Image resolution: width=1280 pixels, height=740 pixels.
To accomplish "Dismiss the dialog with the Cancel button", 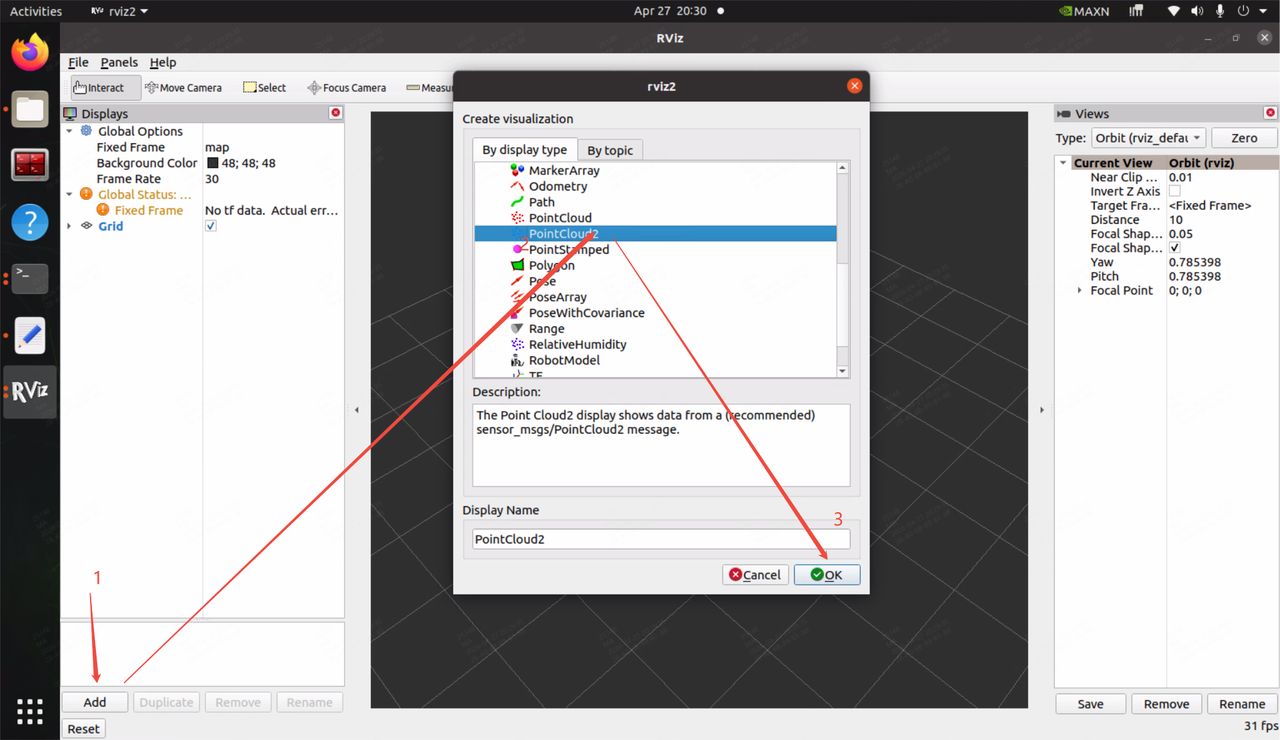I will [x=755, y=575].
